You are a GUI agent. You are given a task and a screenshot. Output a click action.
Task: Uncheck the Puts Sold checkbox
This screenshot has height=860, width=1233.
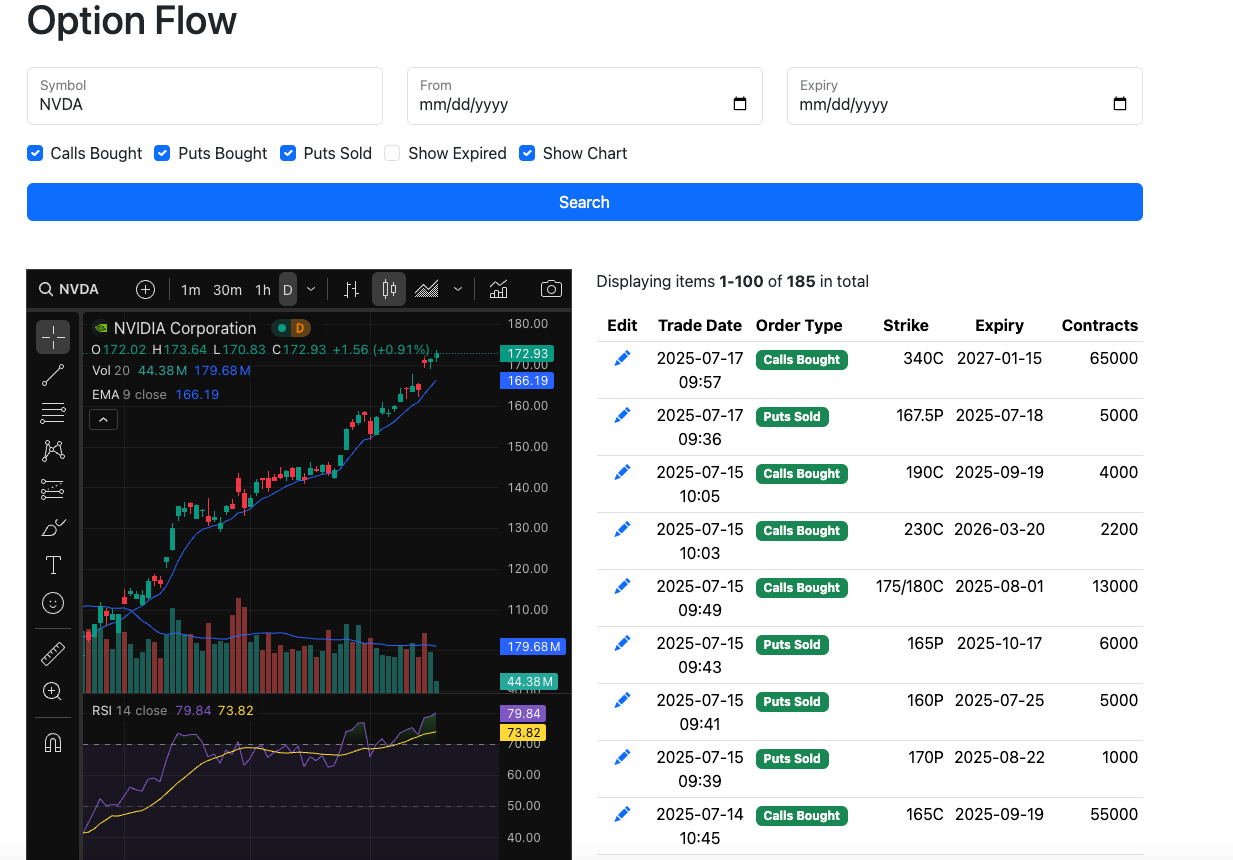(288, 153)
